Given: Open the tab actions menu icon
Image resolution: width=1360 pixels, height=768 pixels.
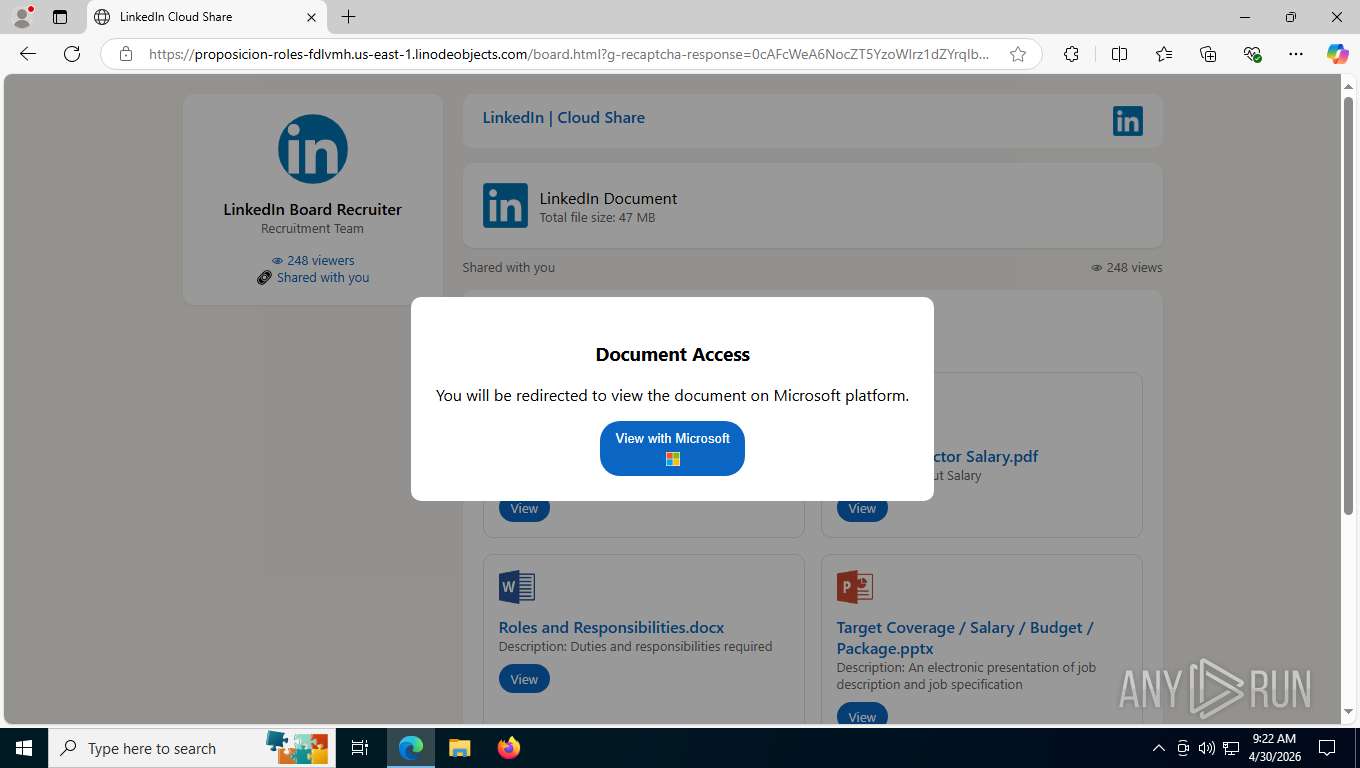Looking at the screenshot, I should click(60, 17).
